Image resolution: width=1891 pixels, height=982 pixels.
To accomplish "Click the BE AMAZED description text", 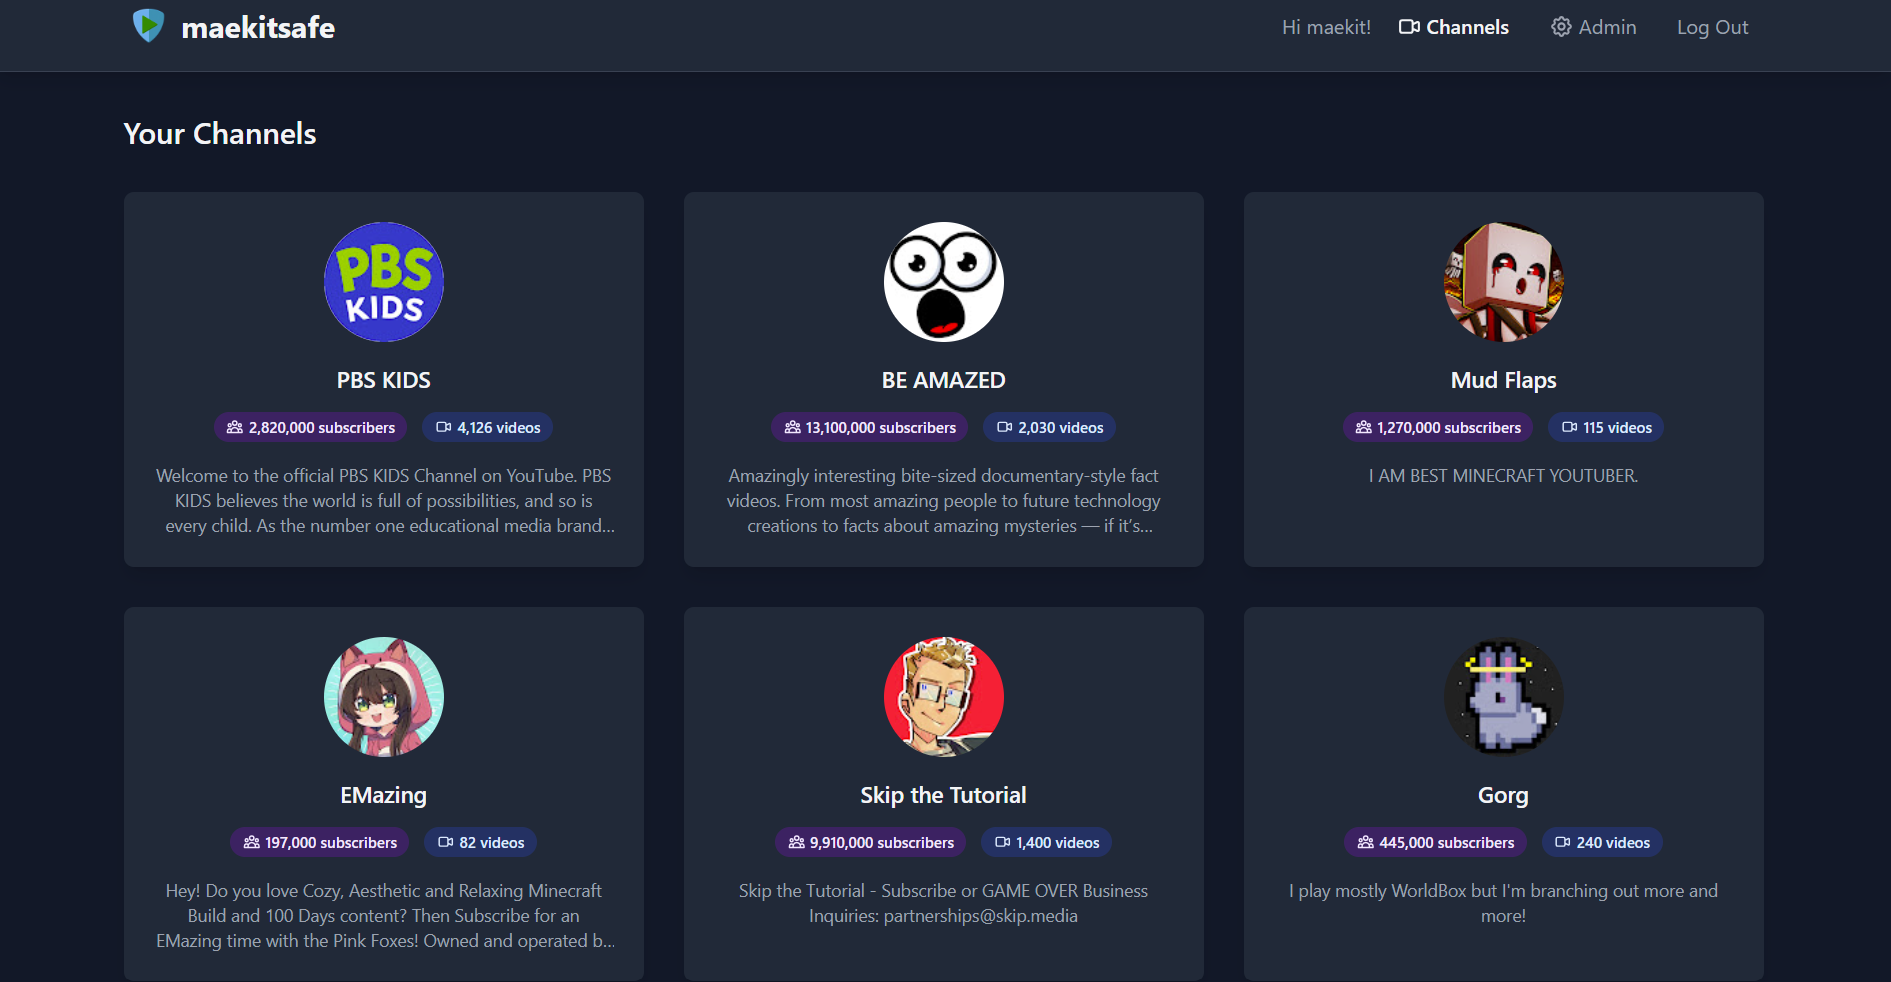I will click(944, 501).
